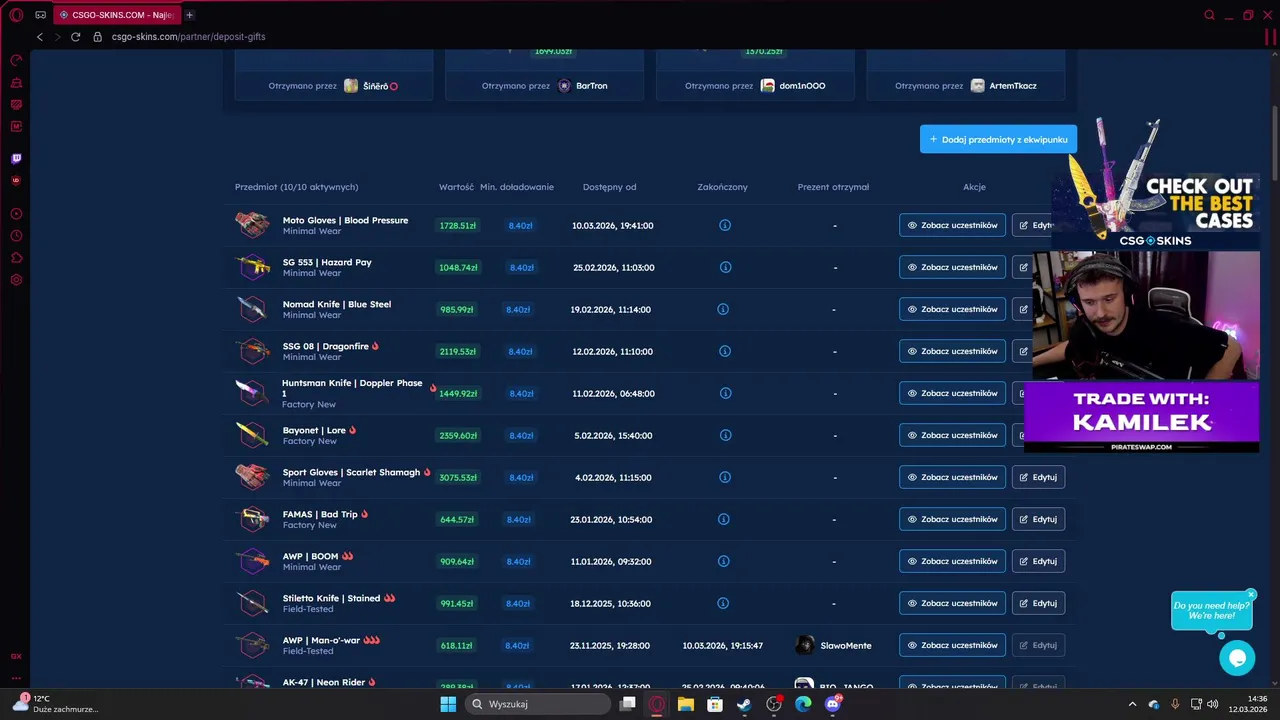Edit the FAMAS Bad Trip gift

click(1038, 519)
